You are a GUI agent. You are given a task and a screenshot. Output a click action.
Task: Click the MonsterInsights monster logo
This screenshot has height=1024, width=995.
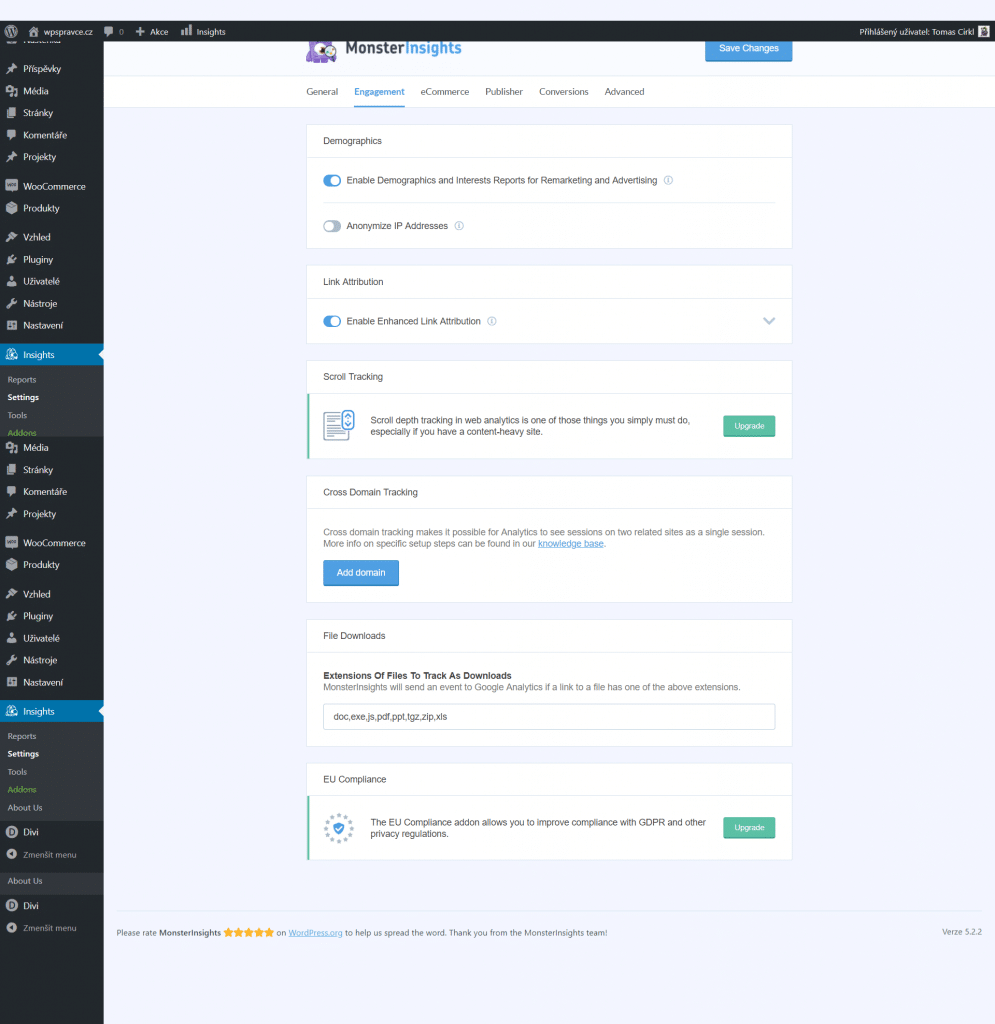coord(321,52)
